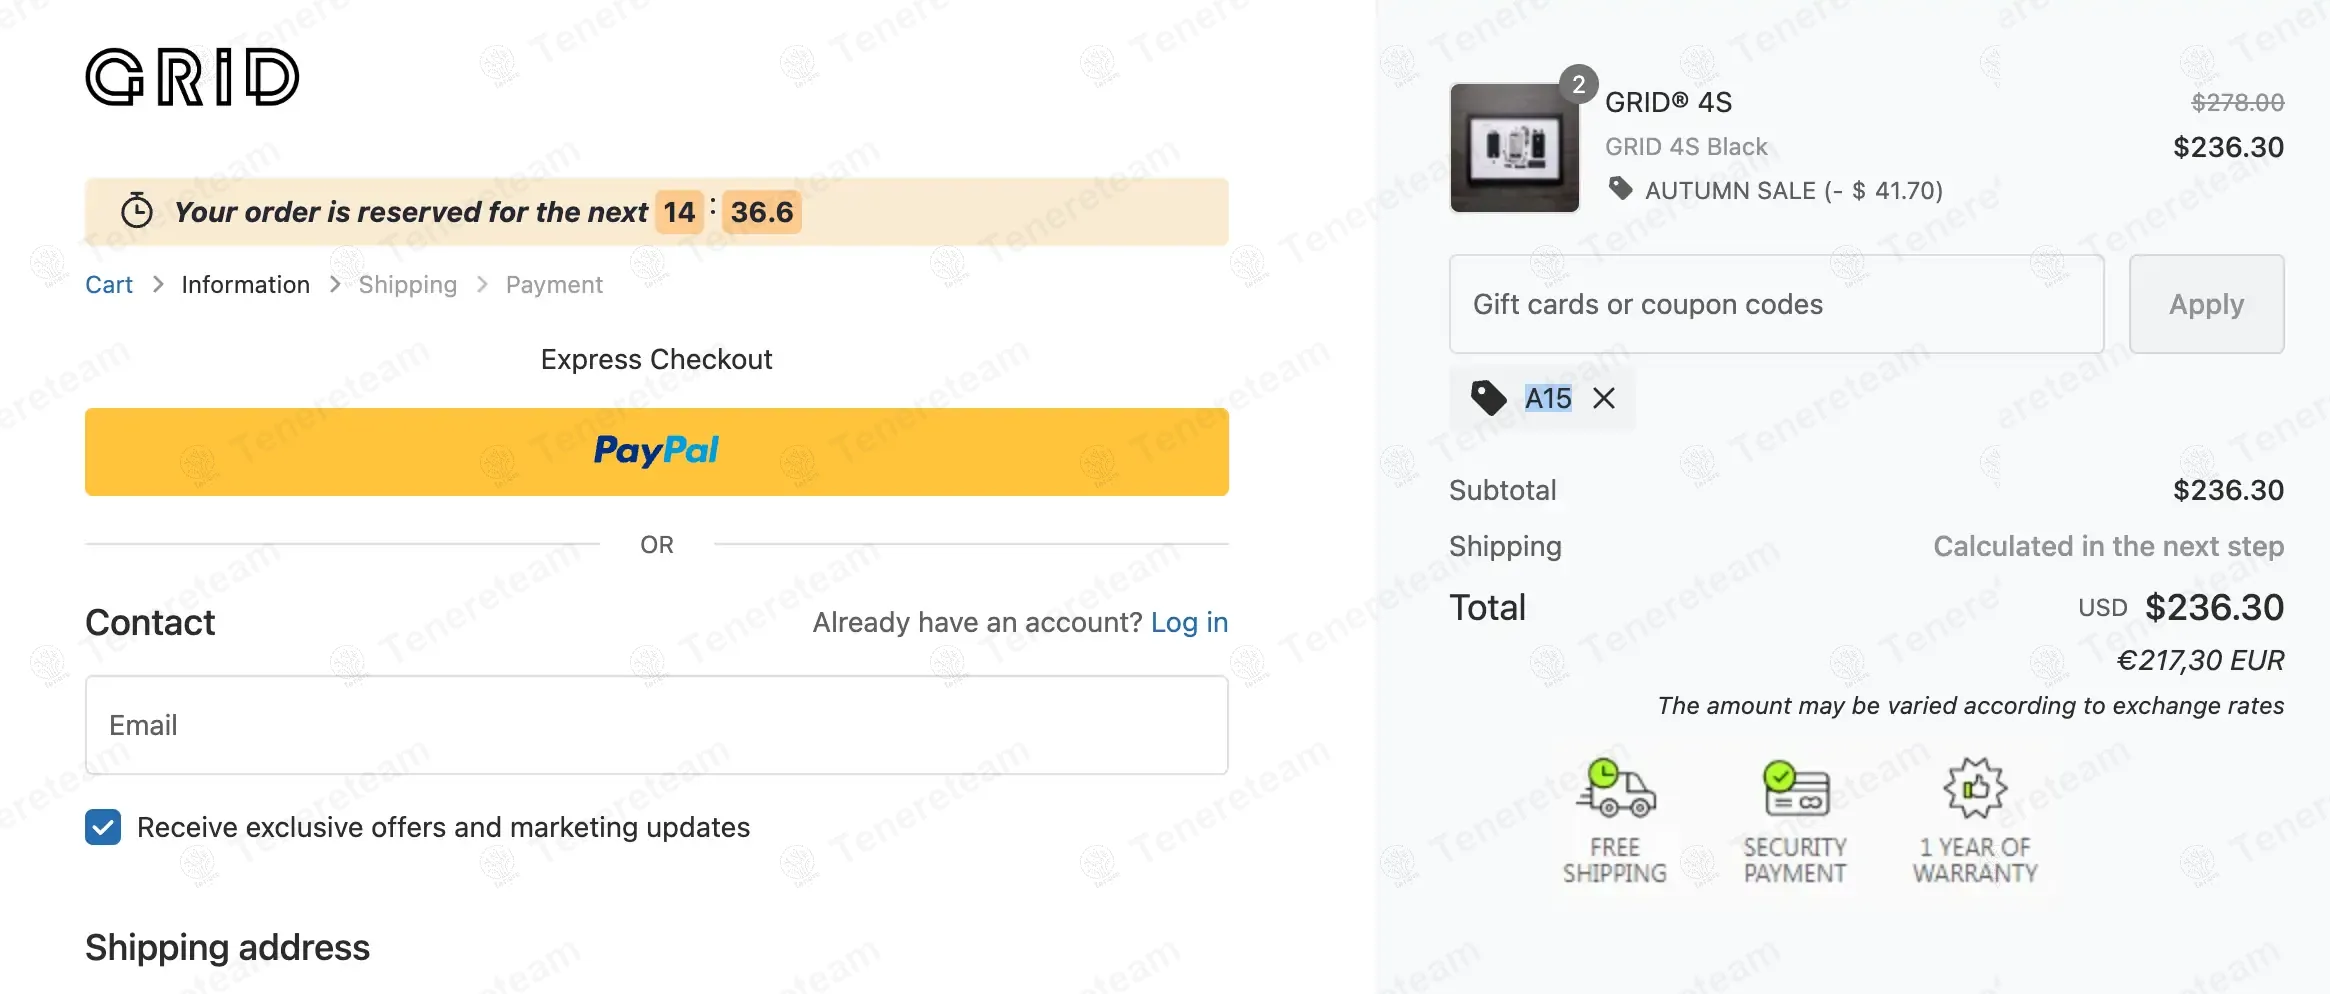Go back to Cart breadcrumb
The width and height of the screenshot is (2330, 994).
click(x=109, y=285)
